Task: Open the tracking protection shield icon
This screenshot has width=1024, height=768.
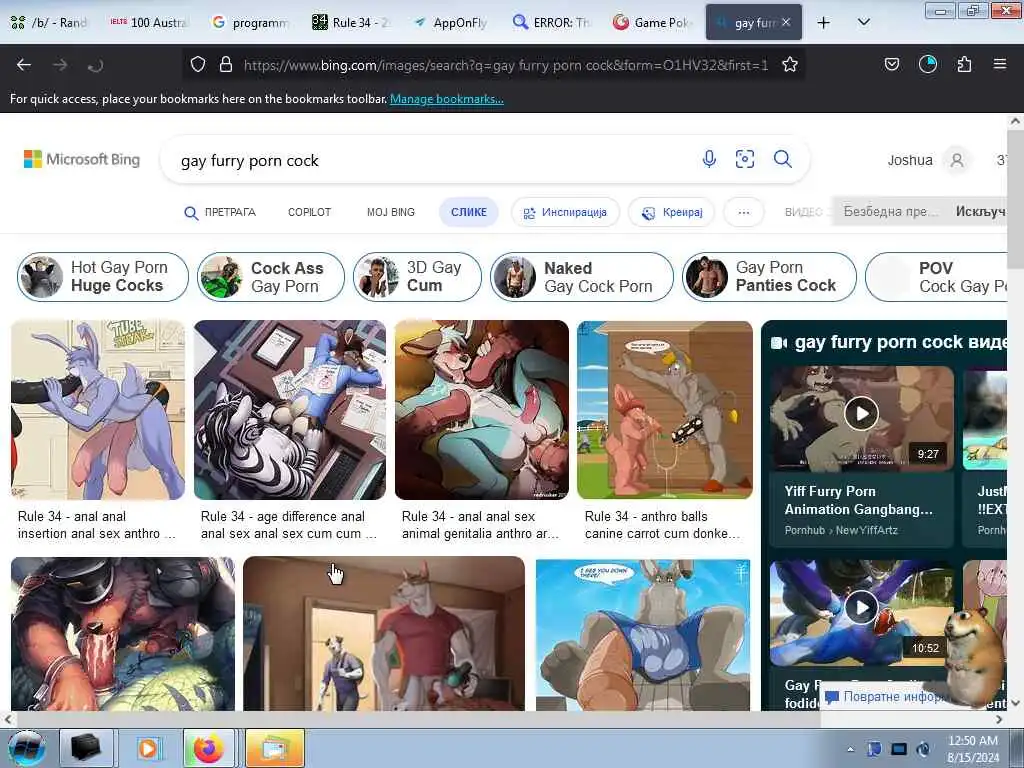Action: pyautogui.click(x=198, y=64)
